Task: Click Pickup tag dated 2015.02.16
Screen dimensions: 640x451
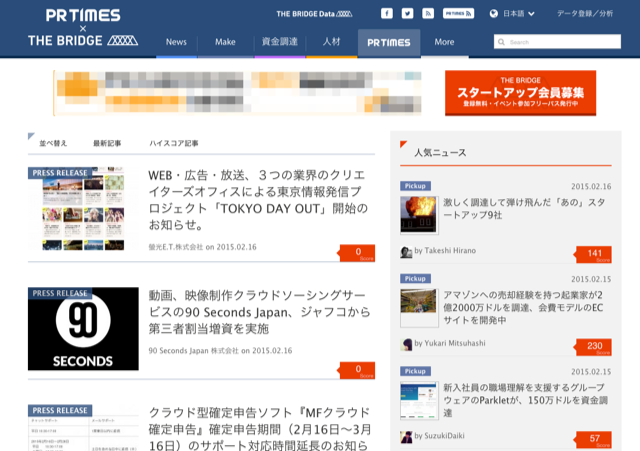Action: [x=415, y=186]
